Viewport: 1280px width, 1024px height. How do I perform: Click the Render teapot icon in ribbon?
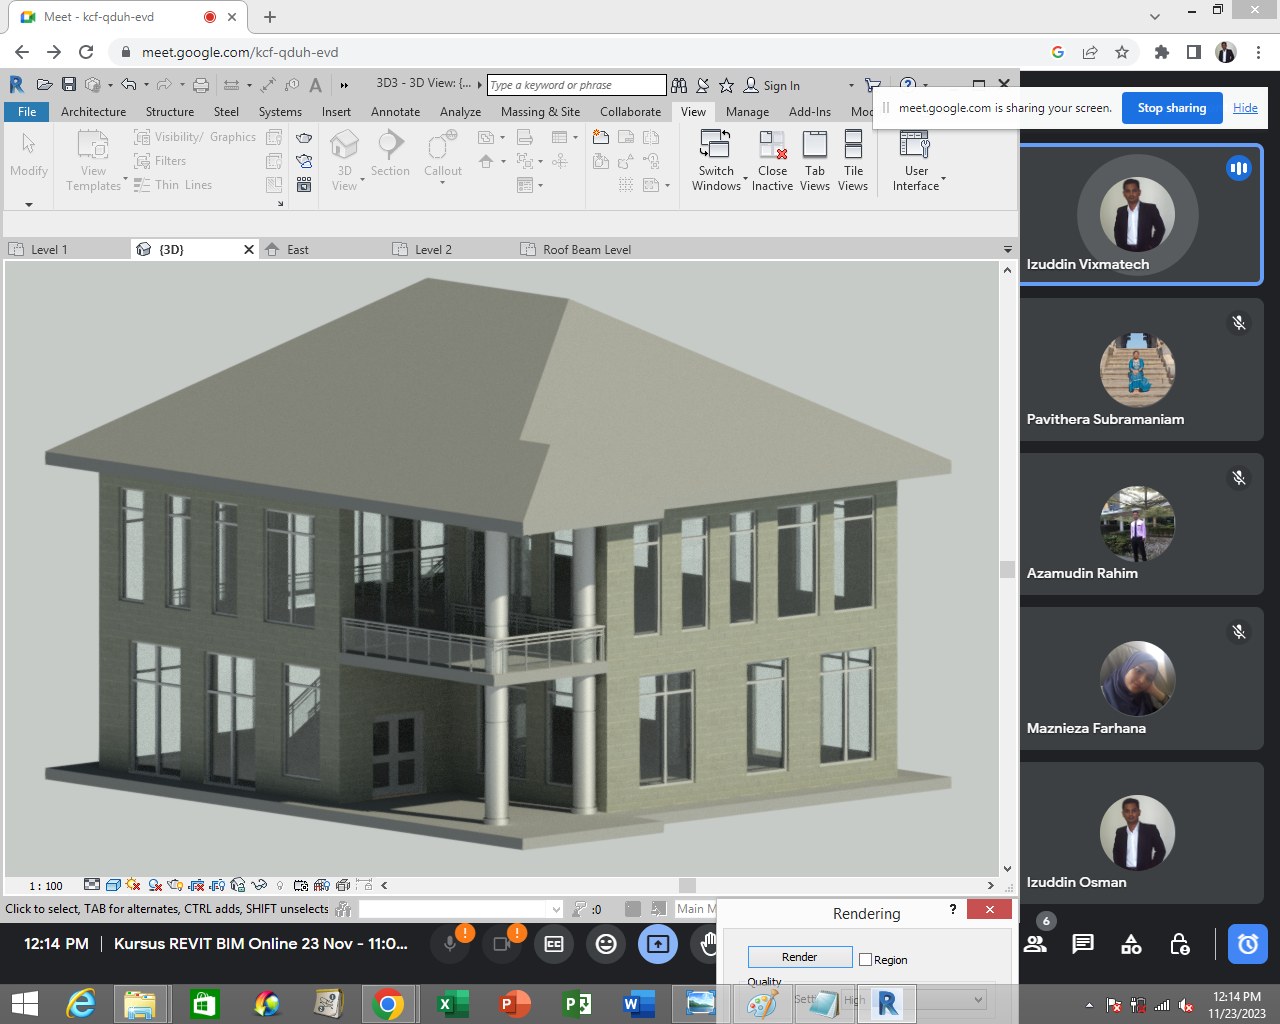(x=304, y=138)
